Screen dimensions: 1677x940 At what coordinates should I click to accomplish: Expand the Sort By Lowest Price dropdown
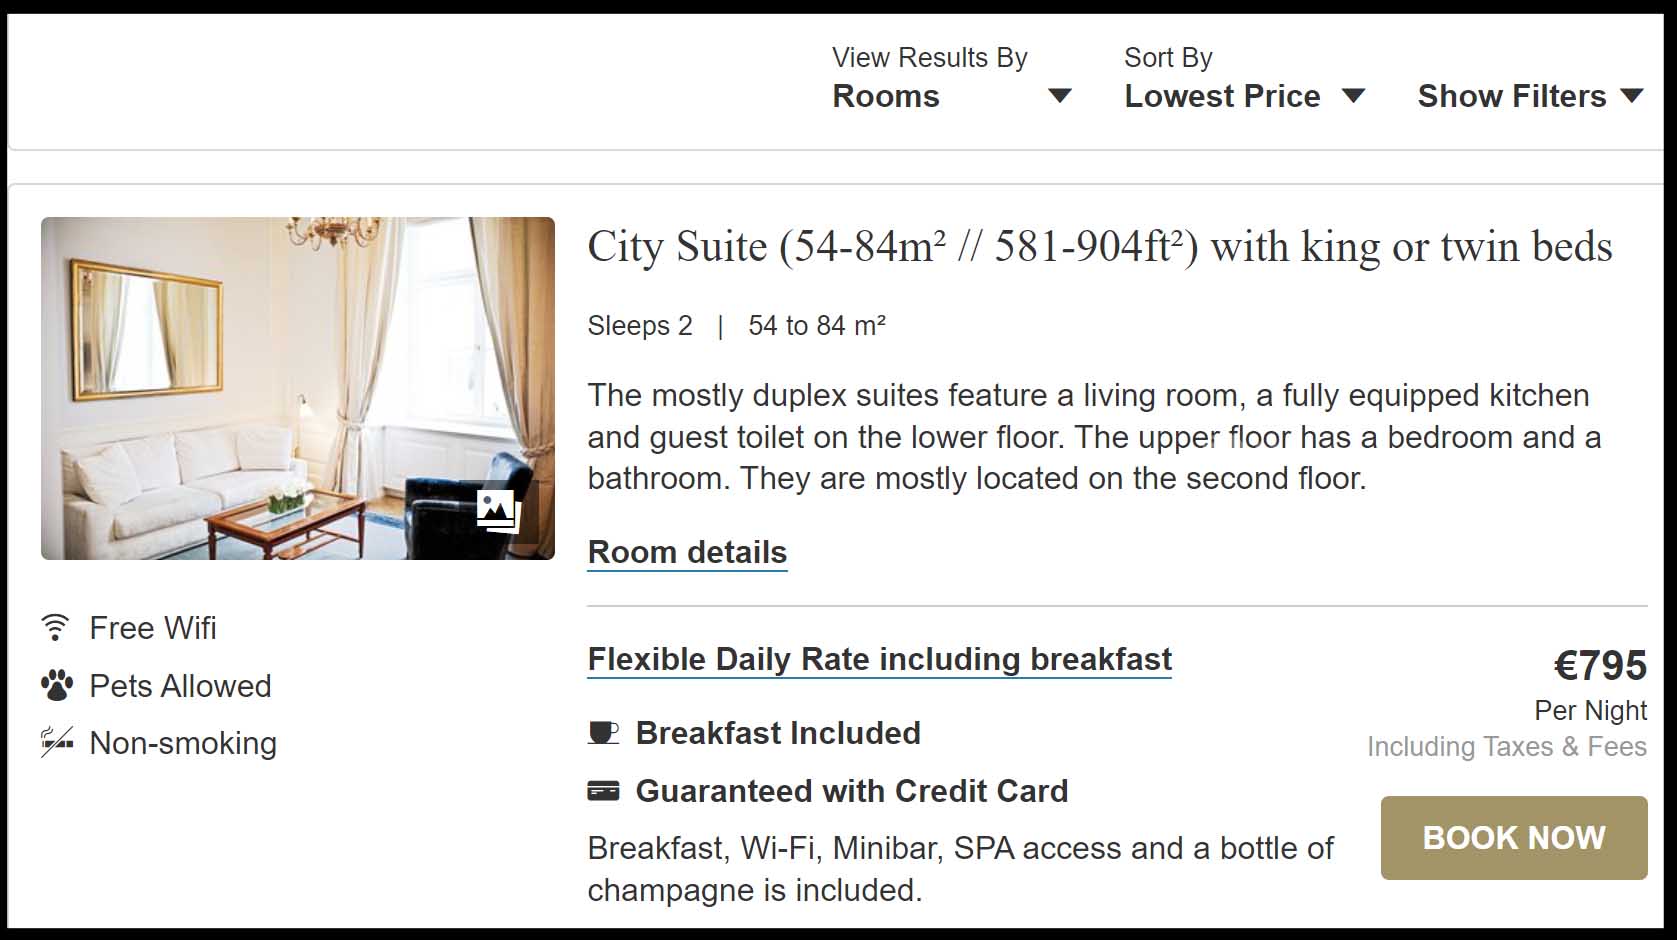[1244, 96]
